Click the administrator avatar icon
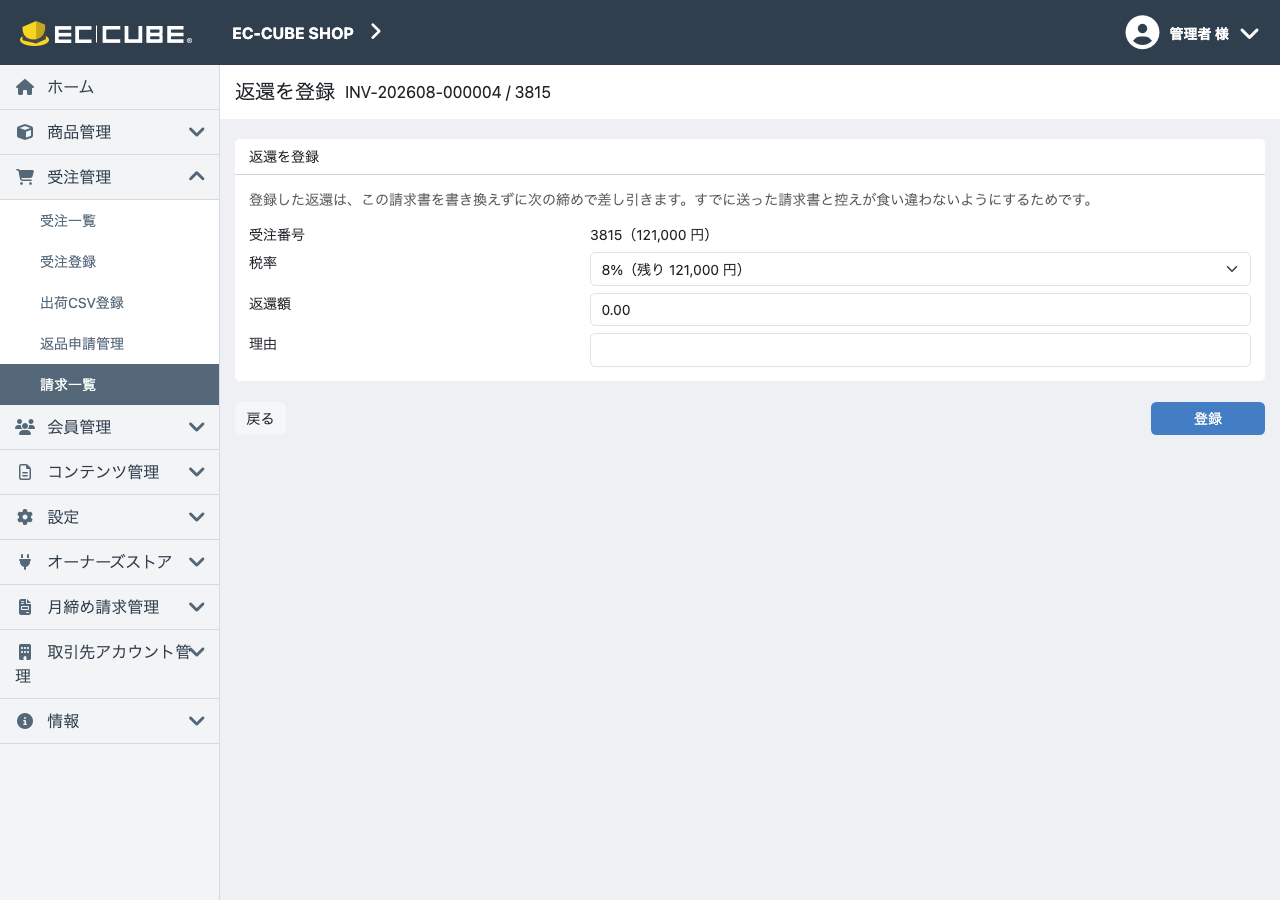This screenshot has width=1280, height=900. [x=1142, y=33]
